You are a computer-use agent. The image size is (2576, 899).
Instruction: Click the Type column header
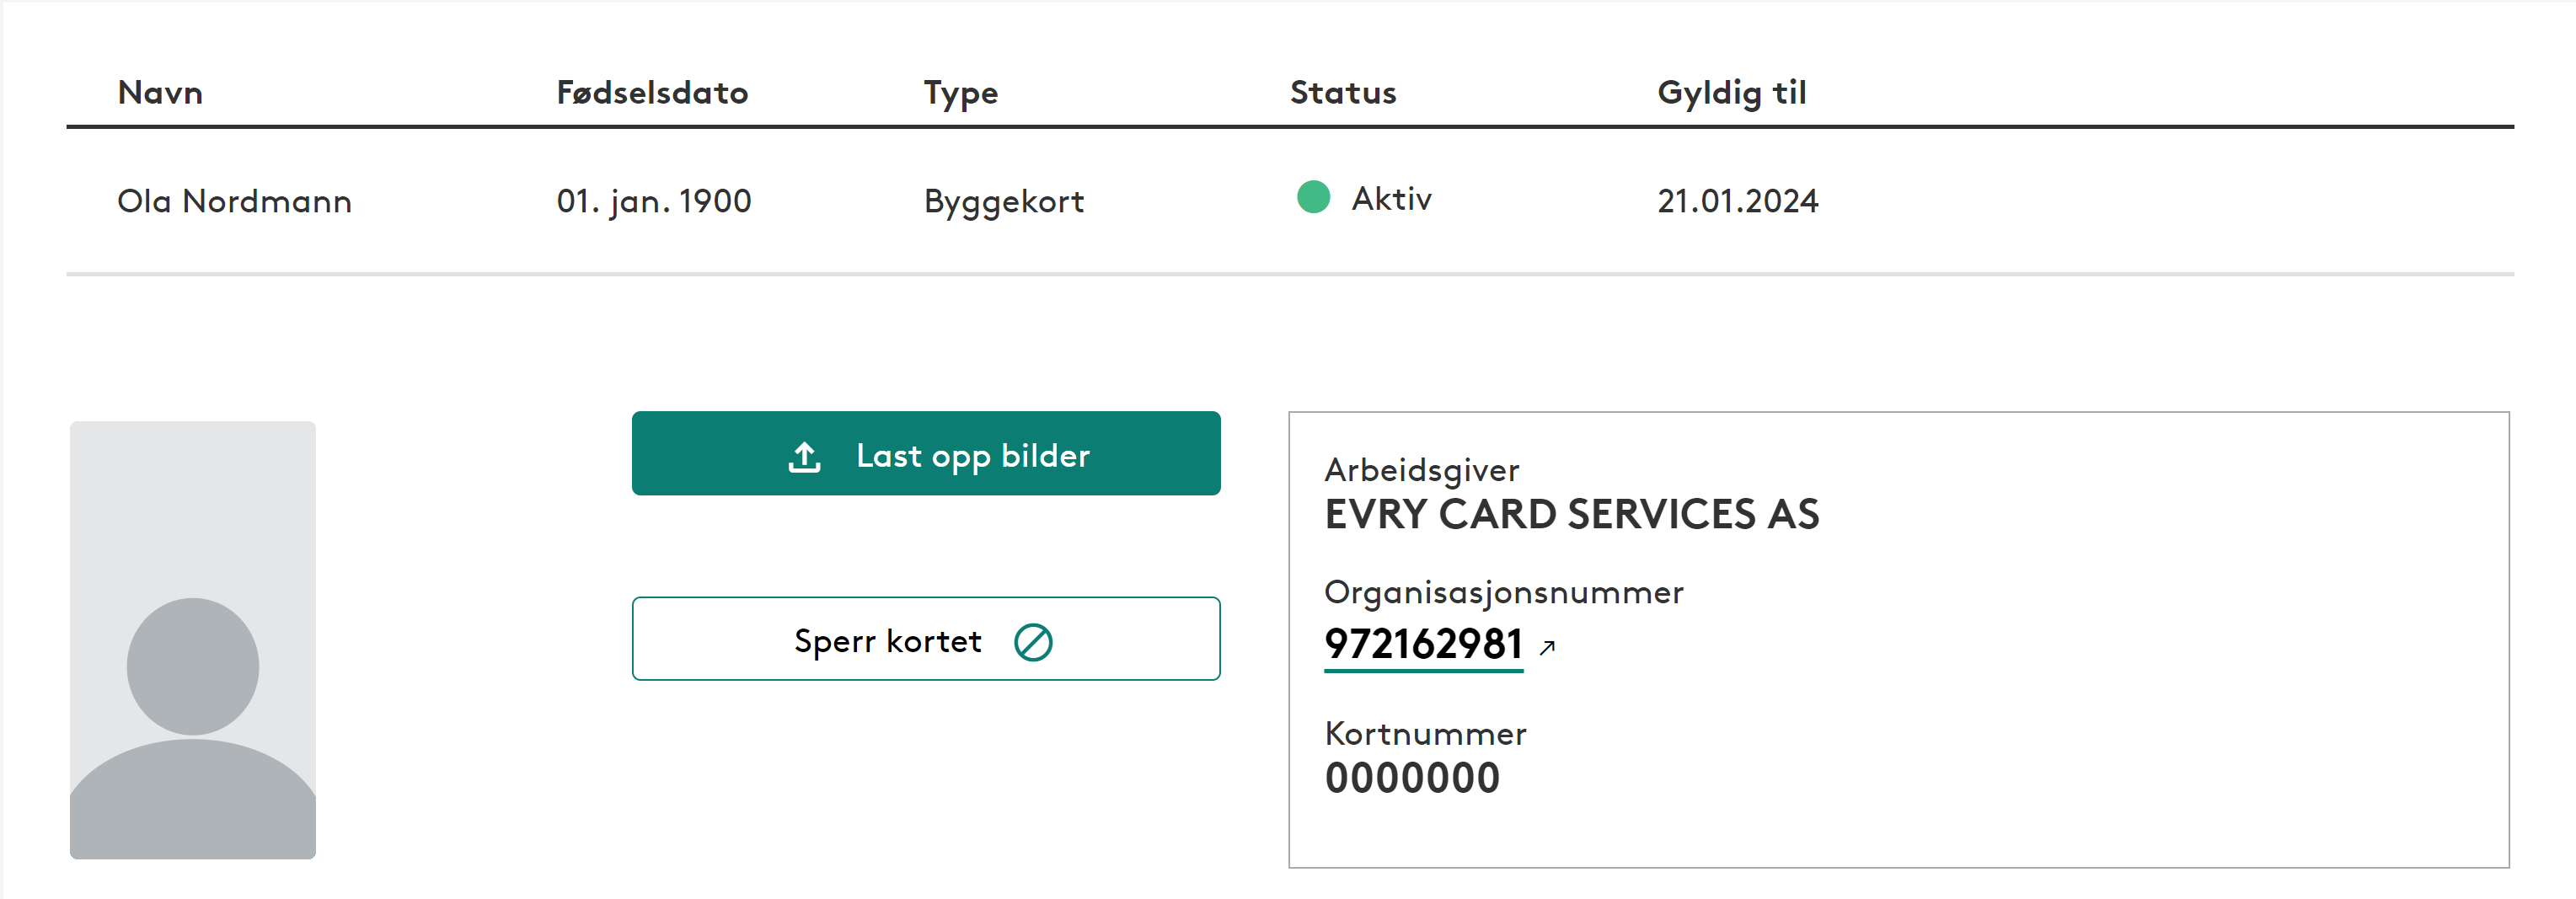pyautogui.click(x=960, y=93)
